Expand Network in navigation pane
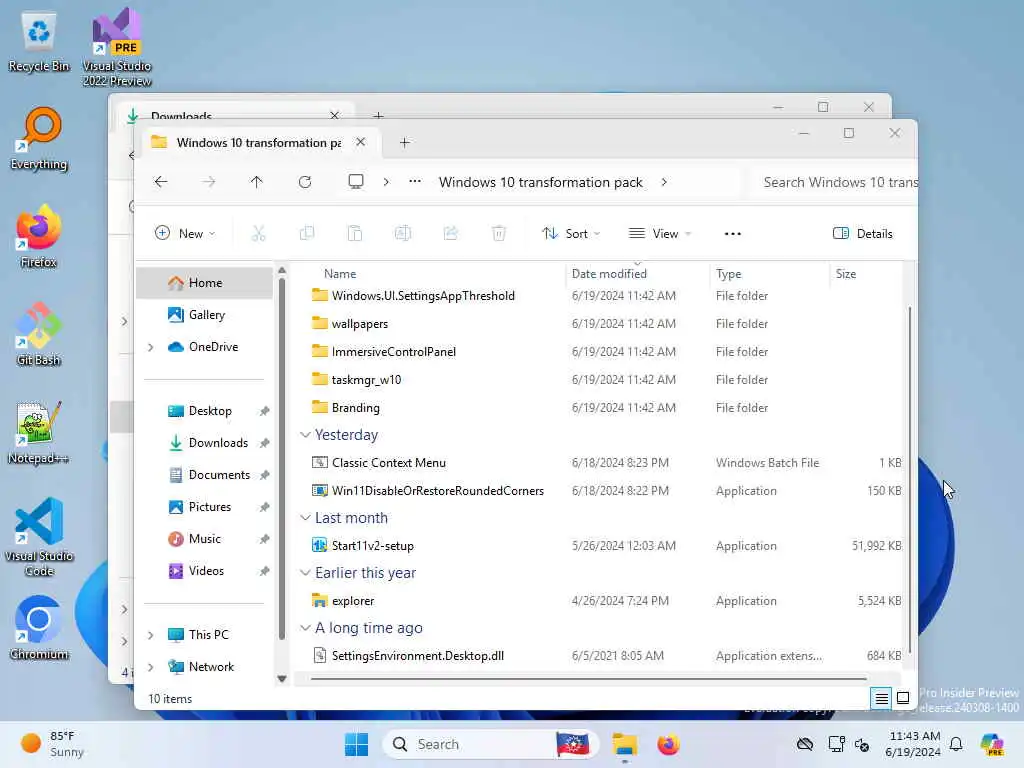 click(151, 667)
